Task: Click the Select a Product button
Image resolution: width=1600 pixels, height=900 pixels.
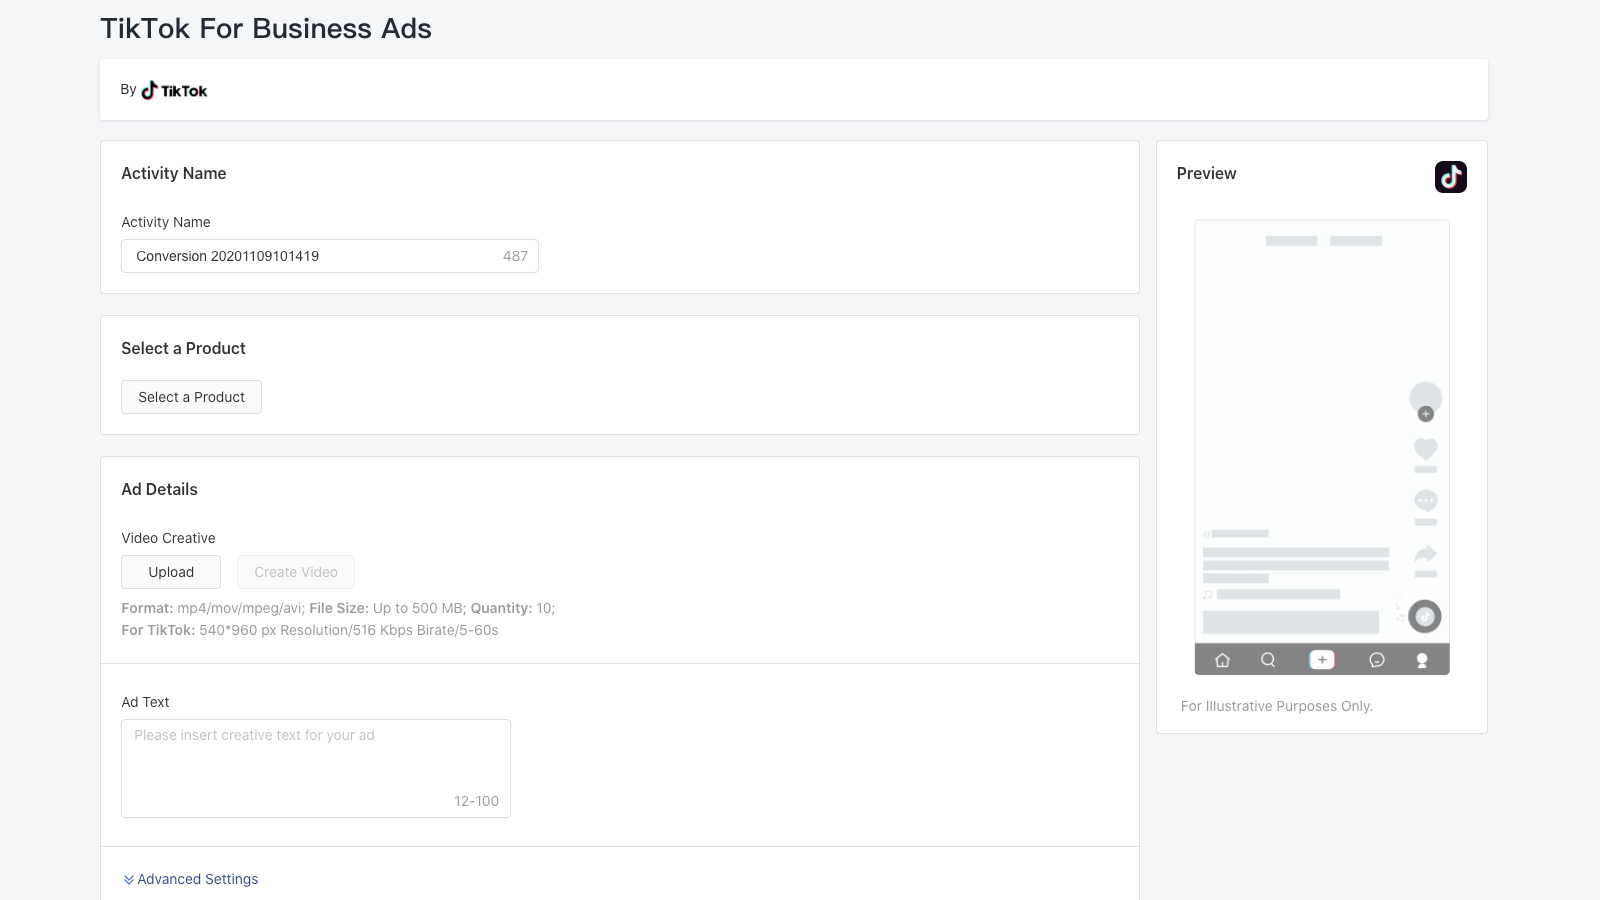Action: click(x=191, y=397)
